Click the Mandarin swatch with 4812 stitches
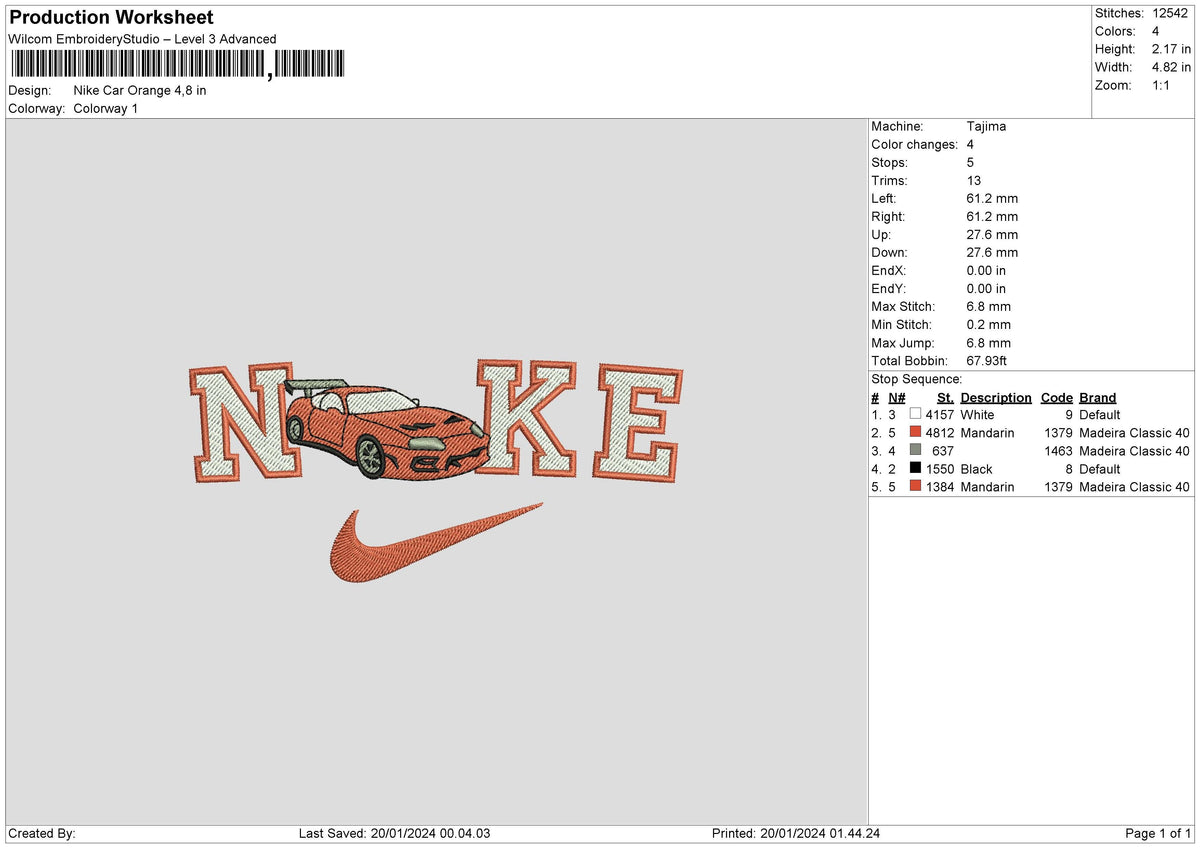 click(915, 432)
